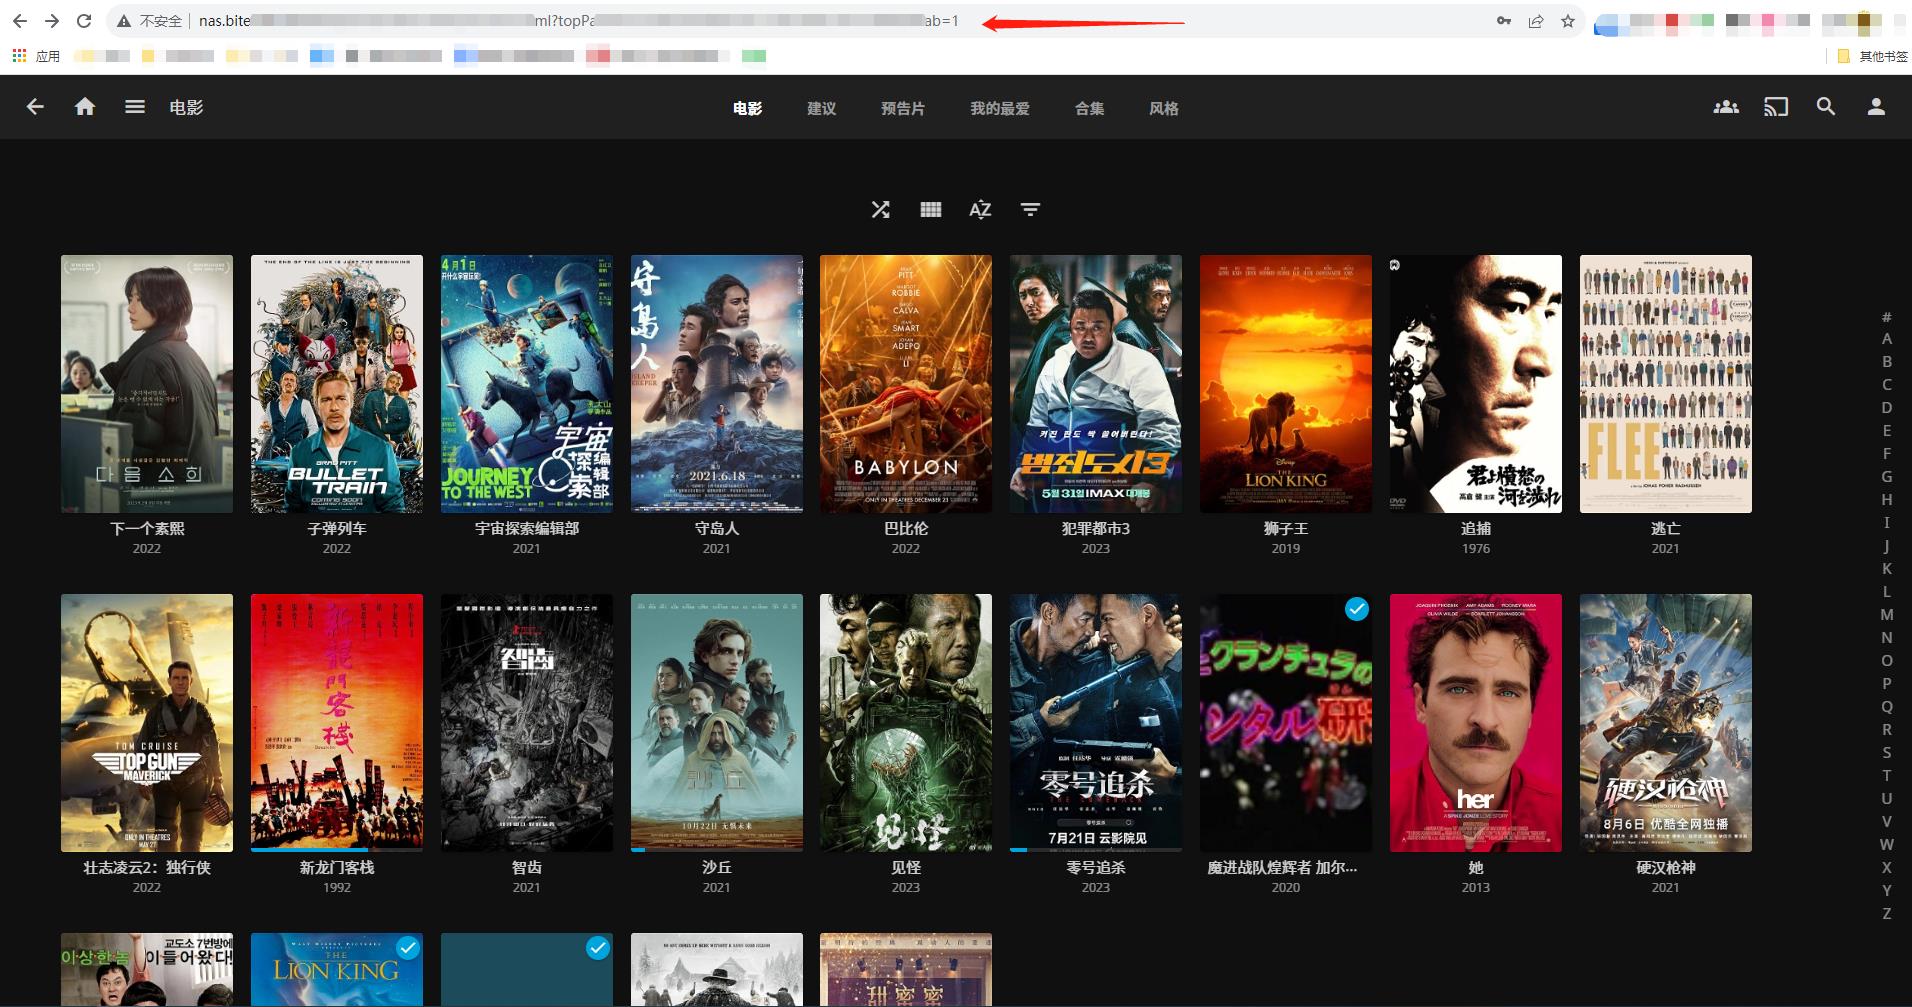Open the 下一个素熙 movie poster
Image resolution: width=1912 pixels, height=1007 pixels.
[147, 384]
